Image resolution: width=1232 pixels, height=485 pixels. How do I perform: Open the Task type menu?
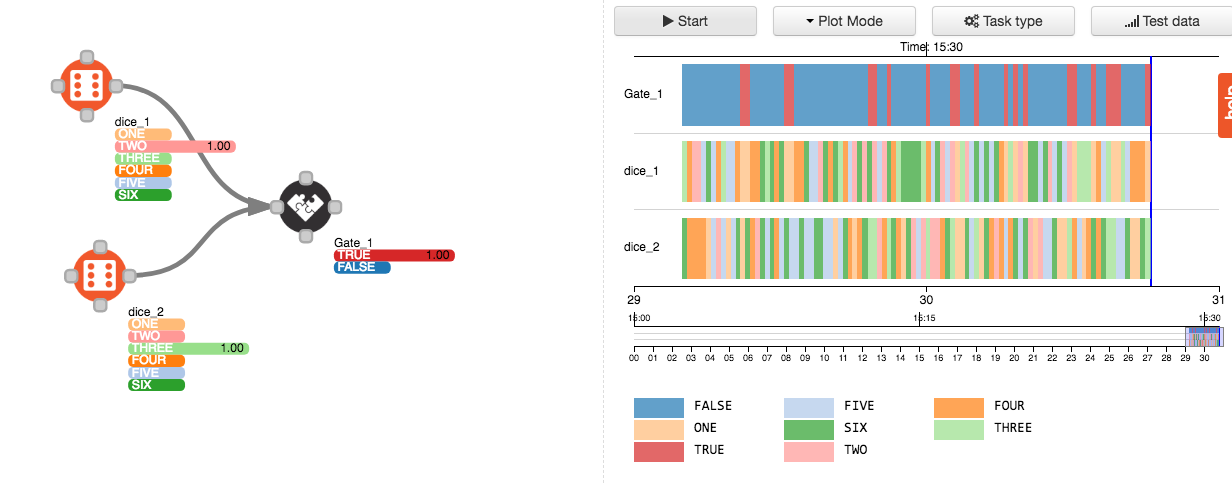coord(1003,21)
